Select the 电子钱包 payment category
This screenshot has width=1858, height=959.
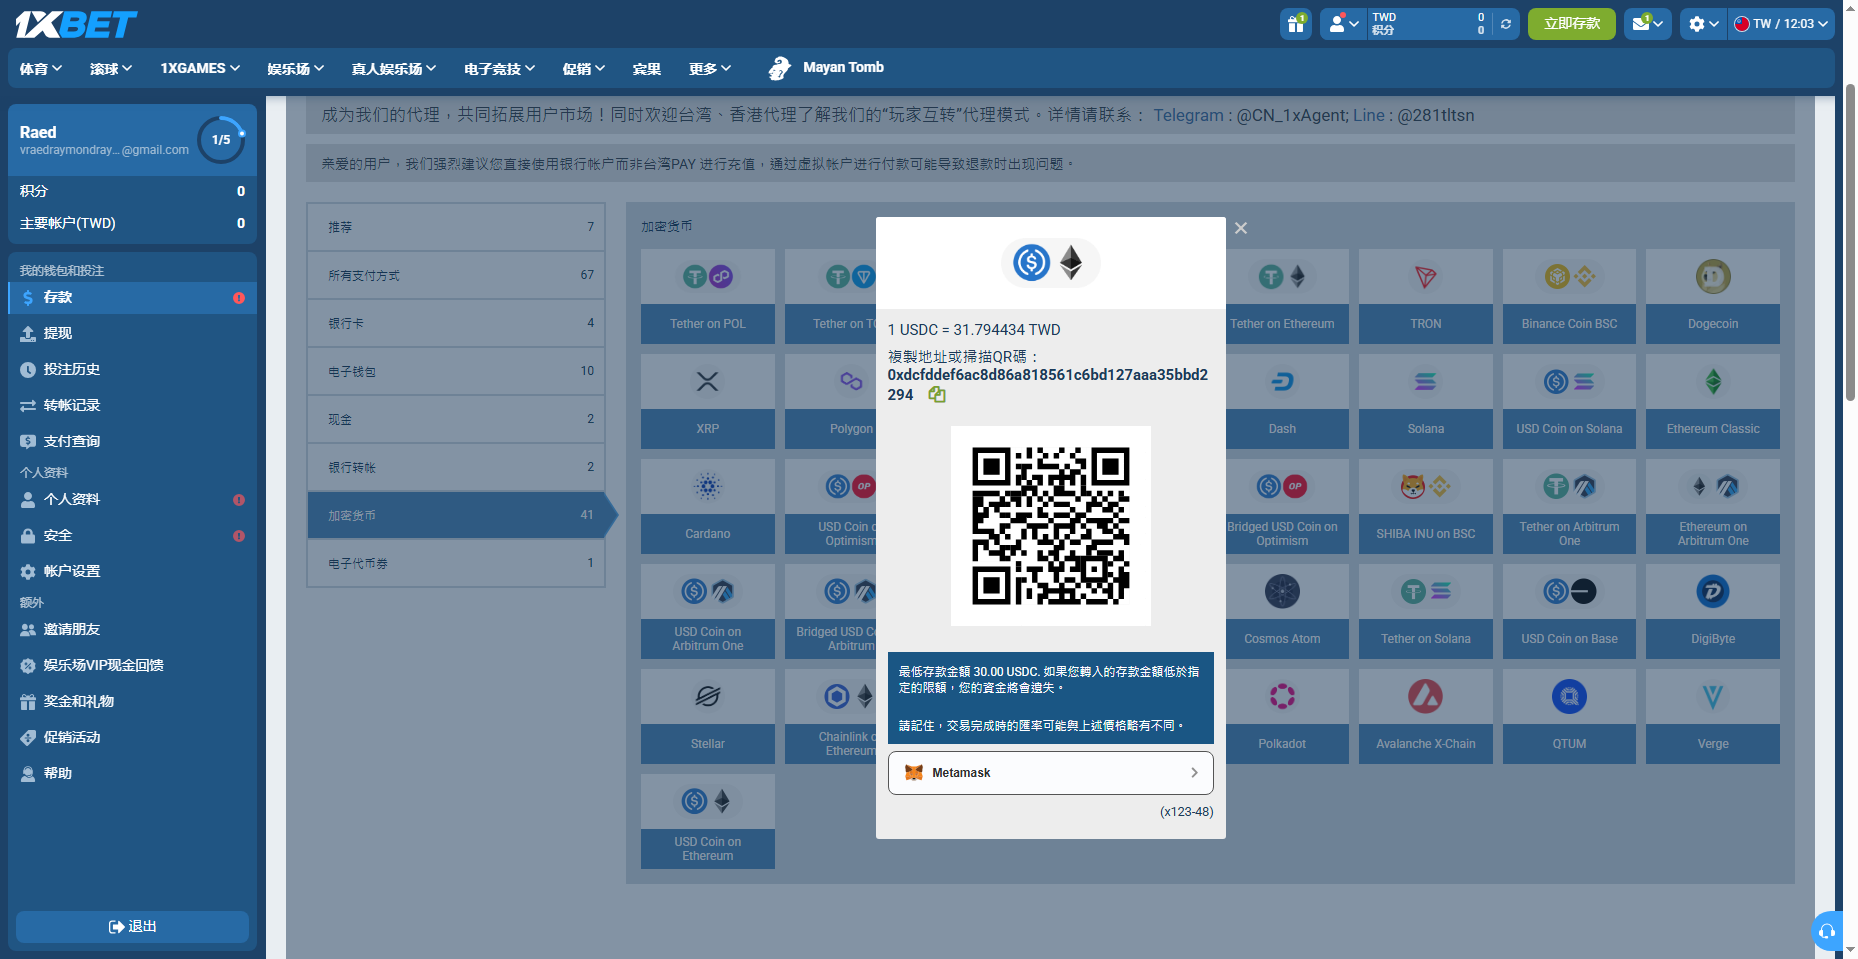[456, 371]
